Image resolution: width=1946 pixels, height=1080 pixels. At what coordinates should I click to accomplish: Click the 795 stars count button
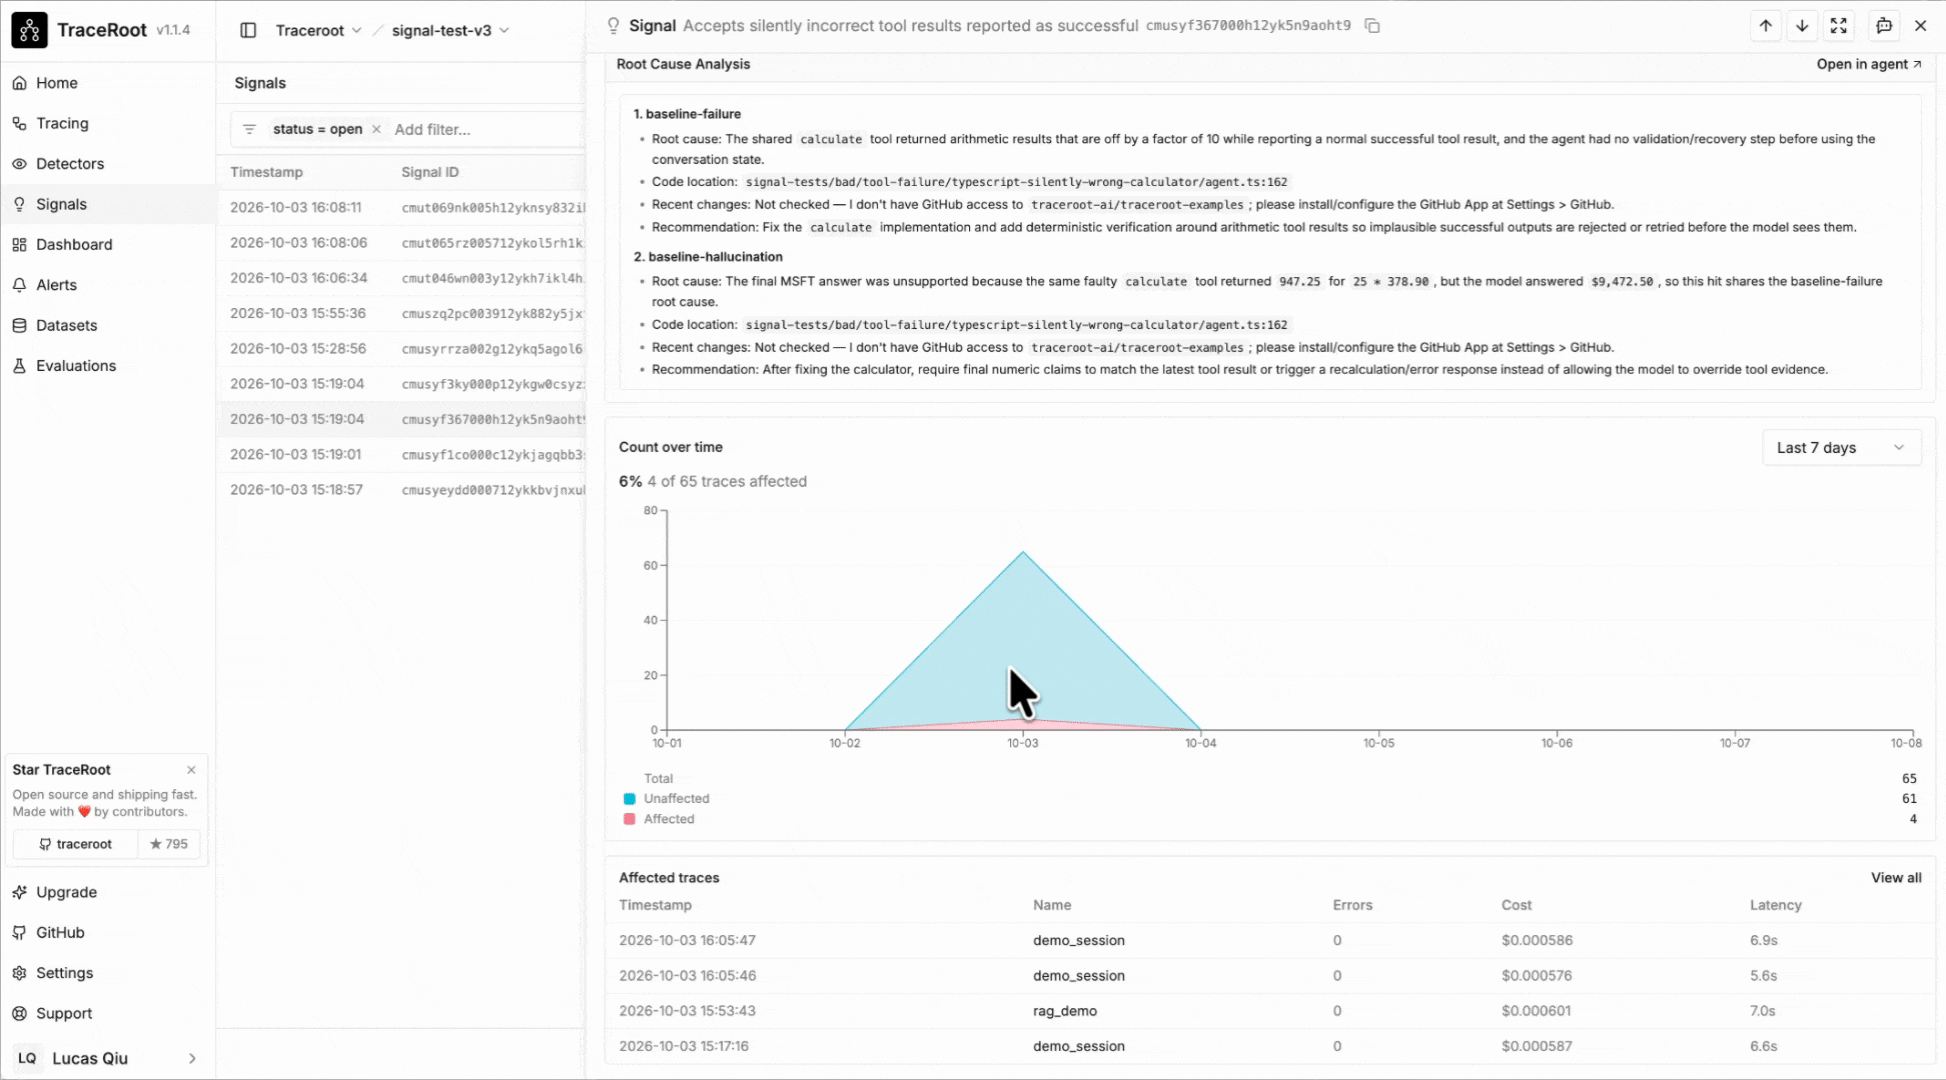point(169,844)
